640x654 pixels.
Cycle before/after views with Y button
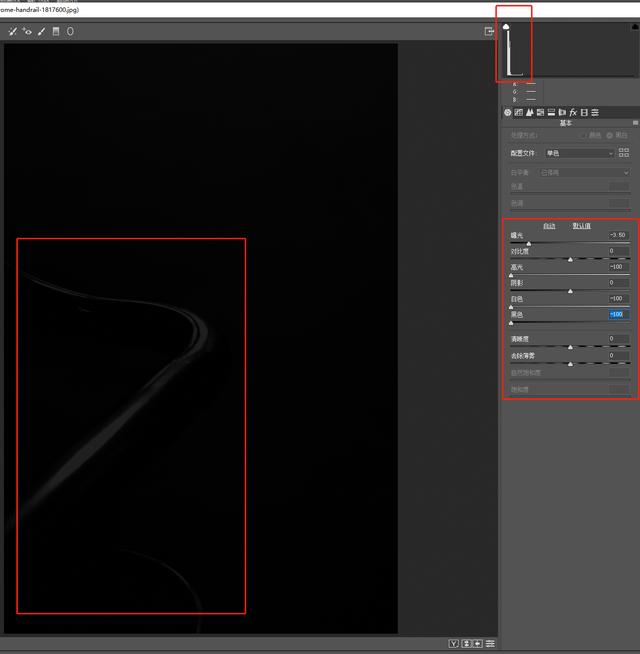(x=454, y=644)
